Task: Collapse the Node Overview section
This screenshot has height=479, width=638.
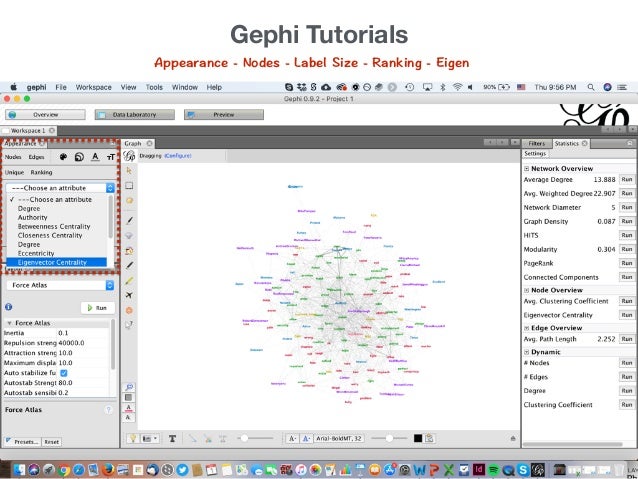Action: tap(527, 290)
